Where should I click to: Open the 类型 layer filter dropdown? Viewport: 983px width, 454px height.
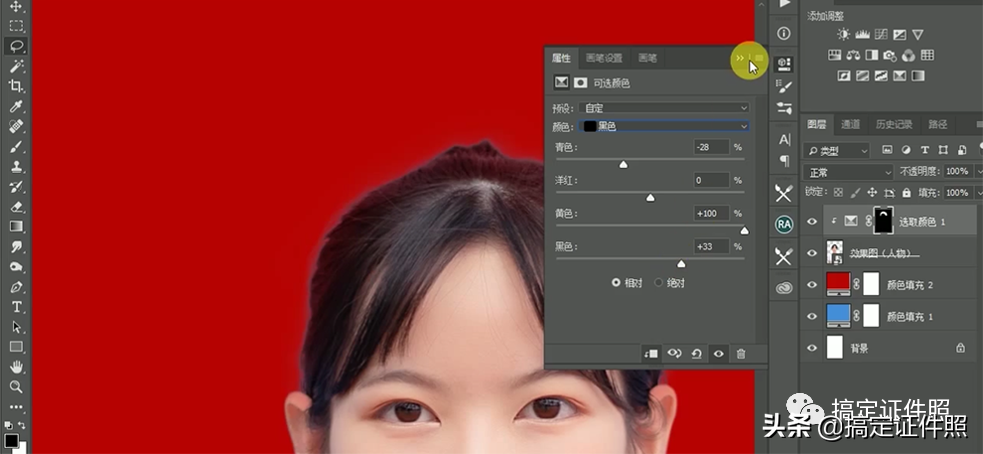(836, 150)
